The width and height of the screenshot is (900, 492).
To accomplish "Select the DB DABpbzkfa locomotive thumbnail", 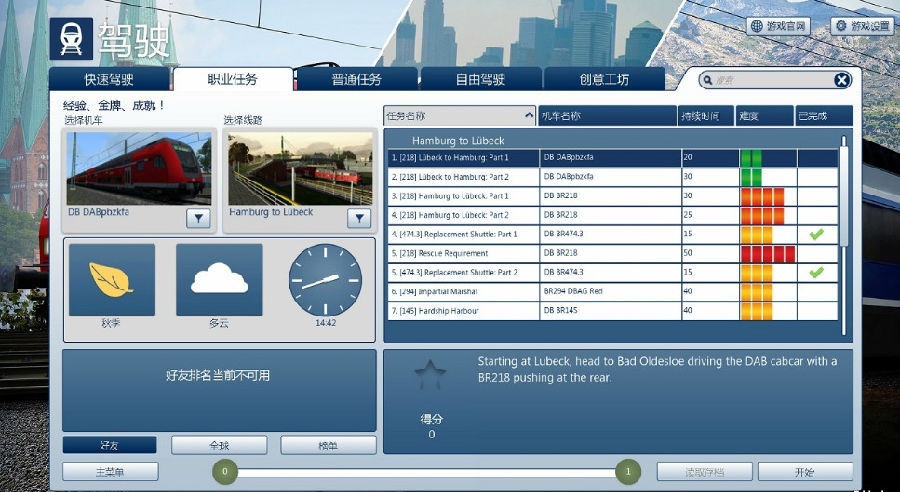I will [x=139, y=169].
